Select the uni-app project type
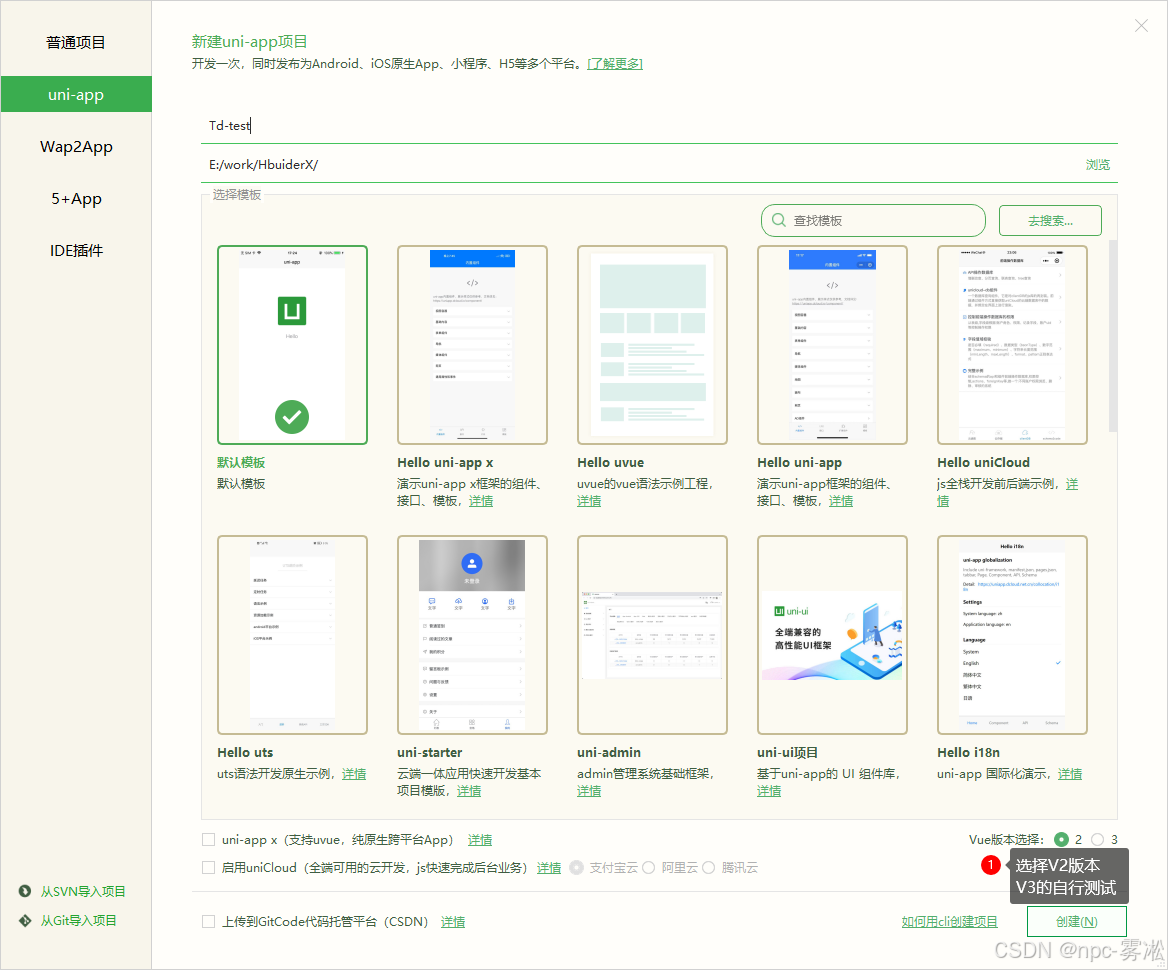The image size is (1168, 970). tap(76, 95)
